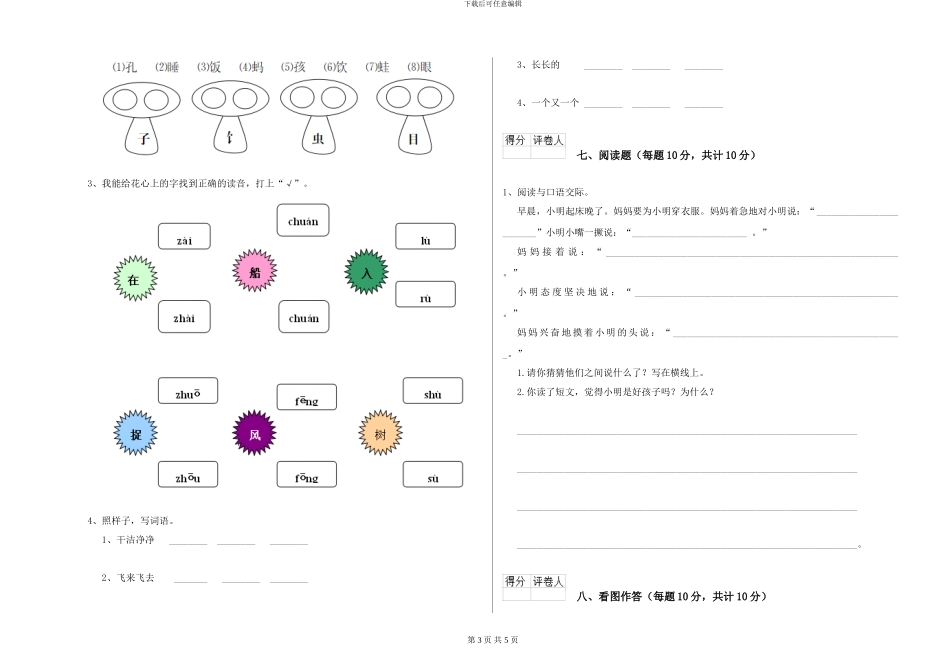Click the character option (8)眼
Viewport: 950px width, 671px height.
pyautogui.click(x=419, y=67)
